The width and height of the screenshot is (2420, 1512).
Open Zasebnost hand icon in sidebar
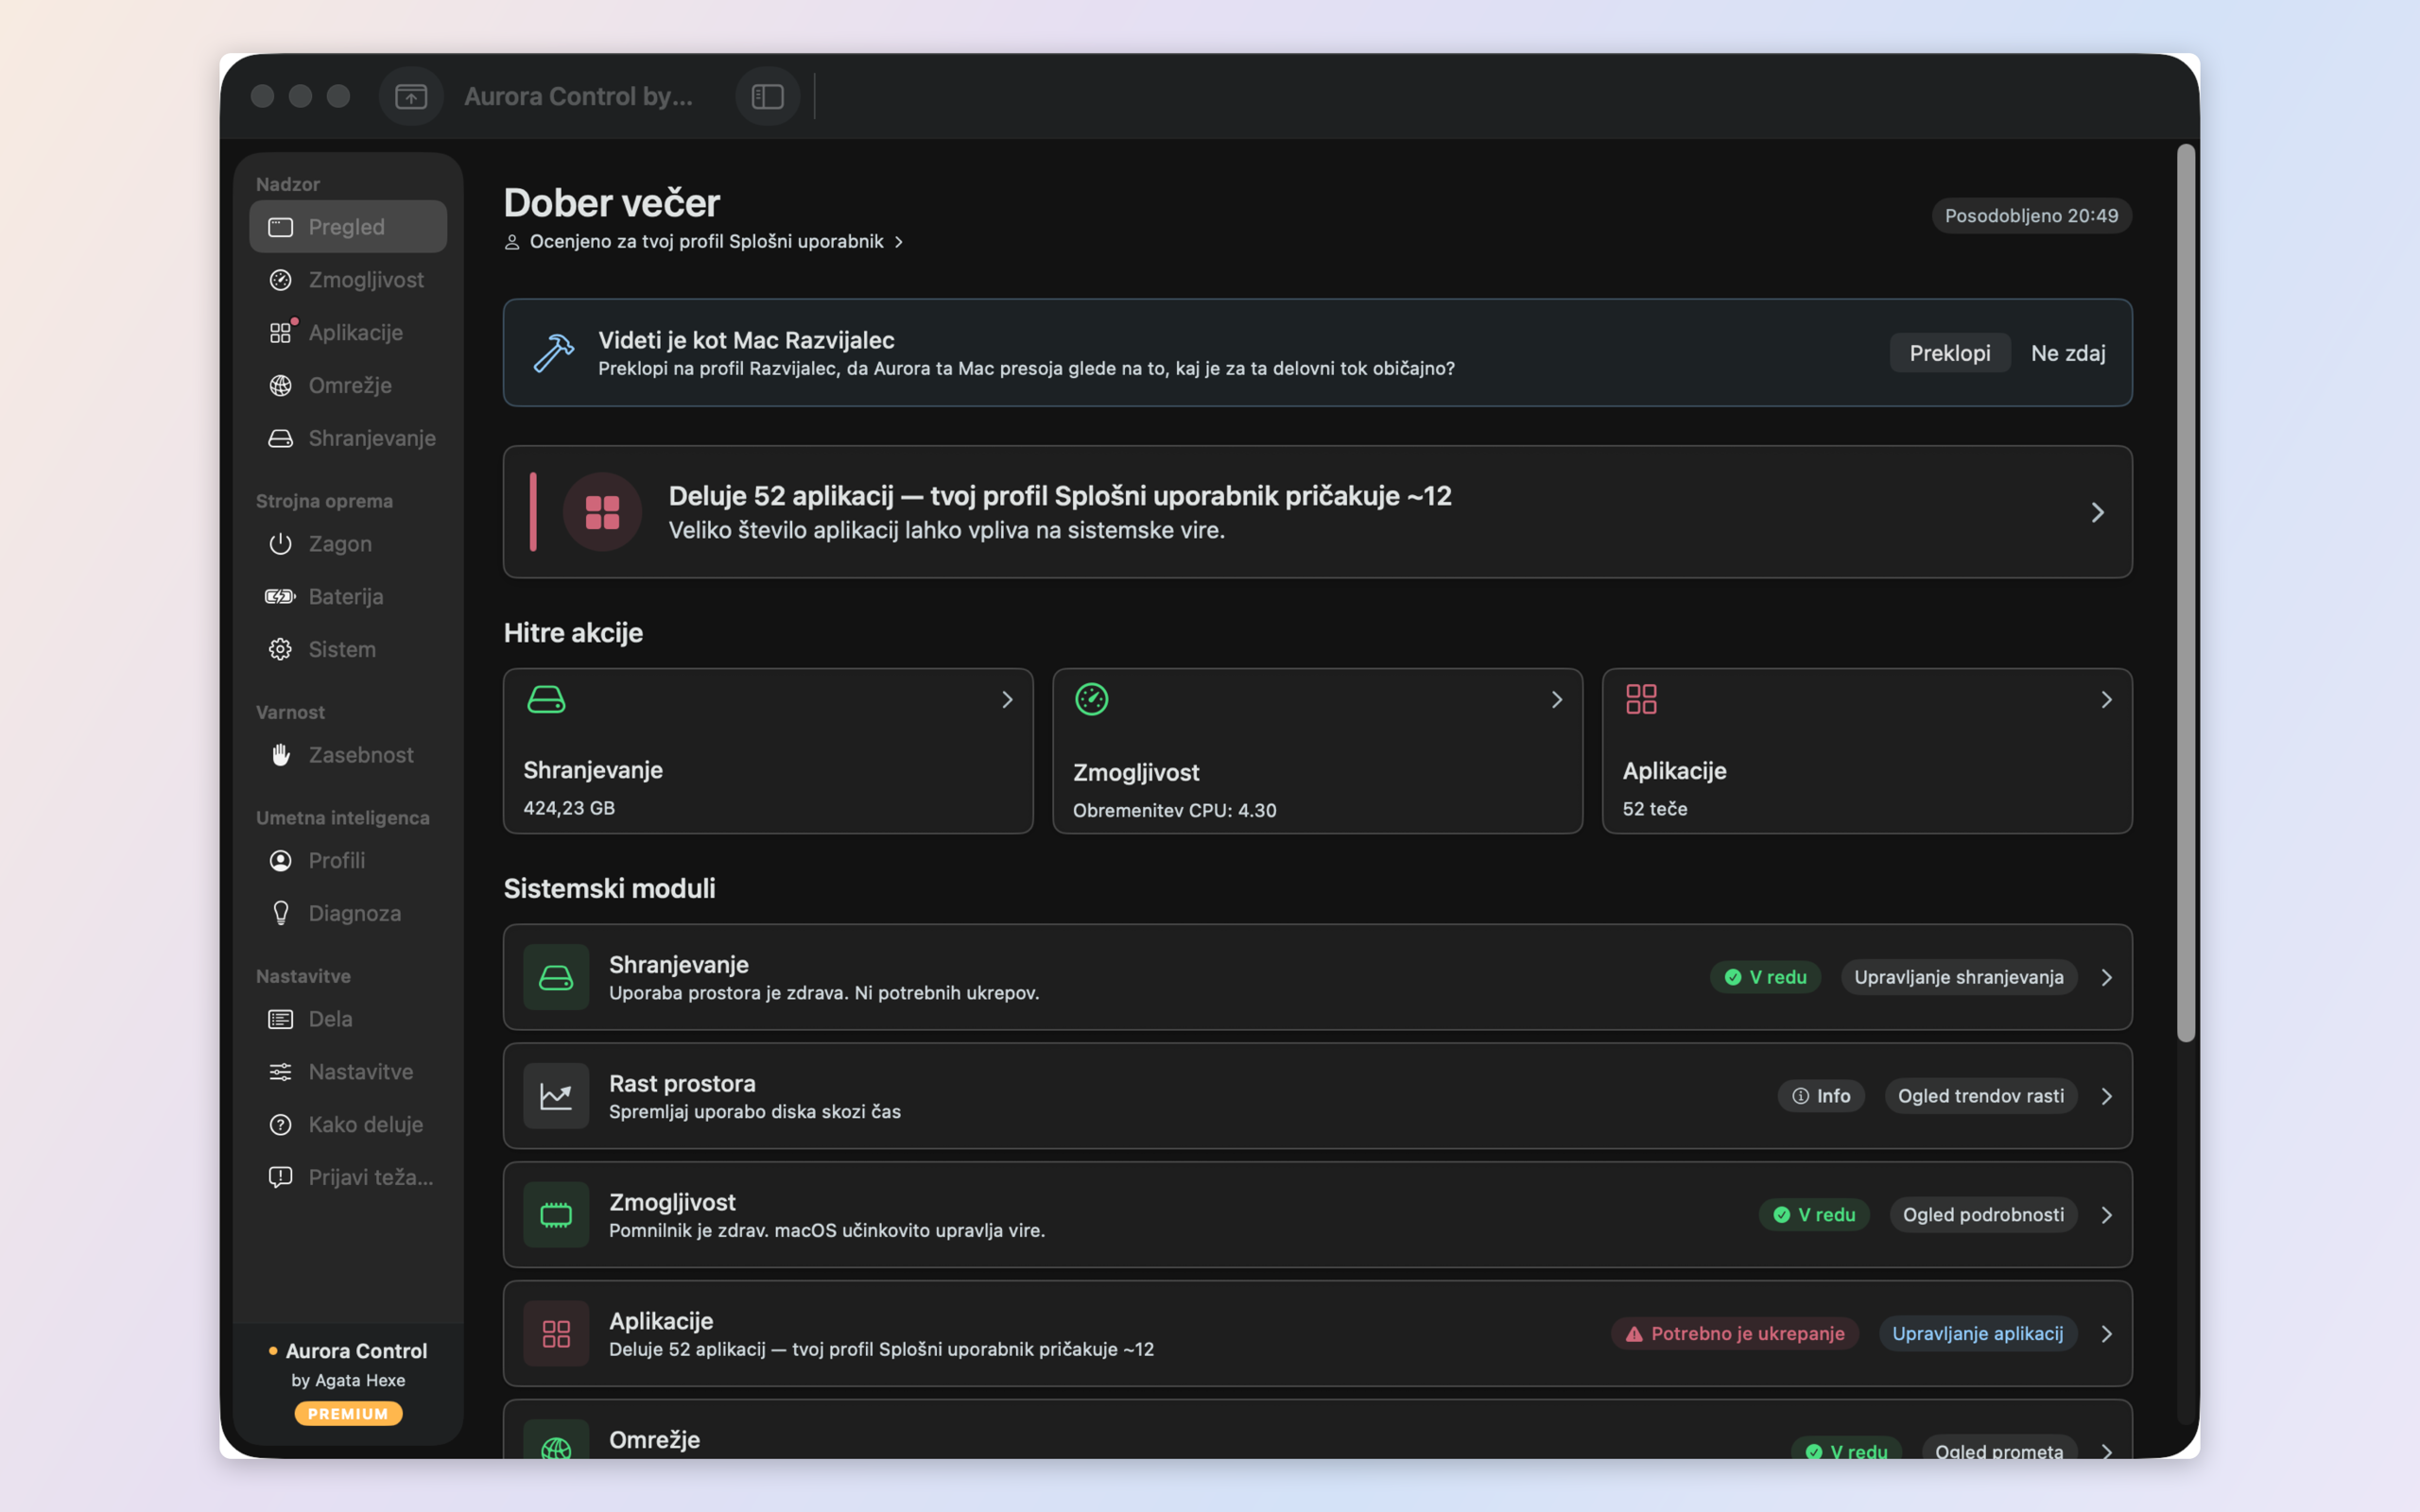[280, 755]
